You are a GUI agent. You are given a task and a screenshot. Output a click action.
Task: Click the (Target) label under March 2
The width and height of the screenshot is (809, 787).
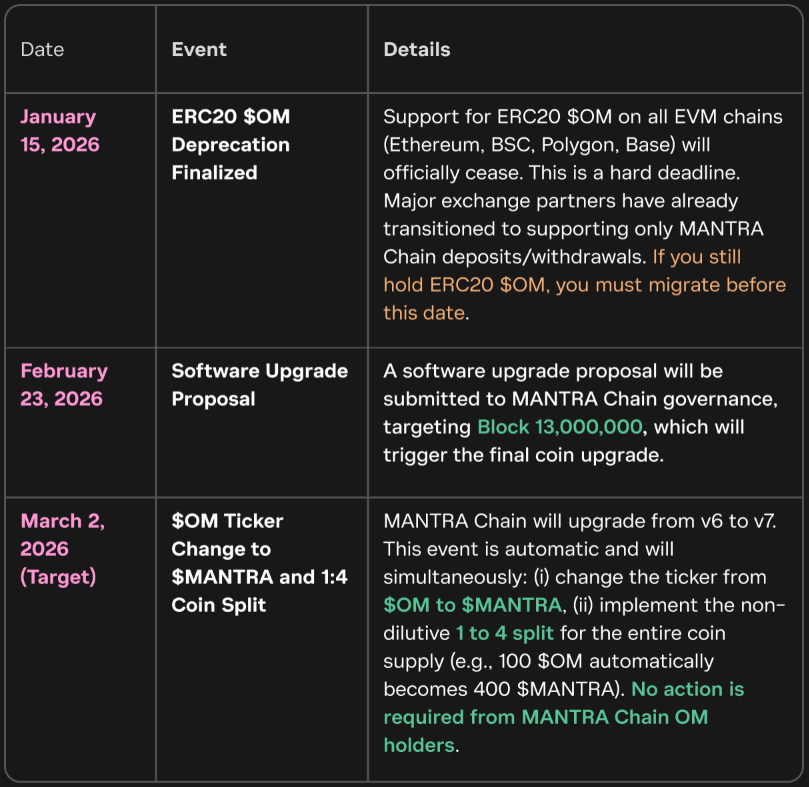click(62, 575)
